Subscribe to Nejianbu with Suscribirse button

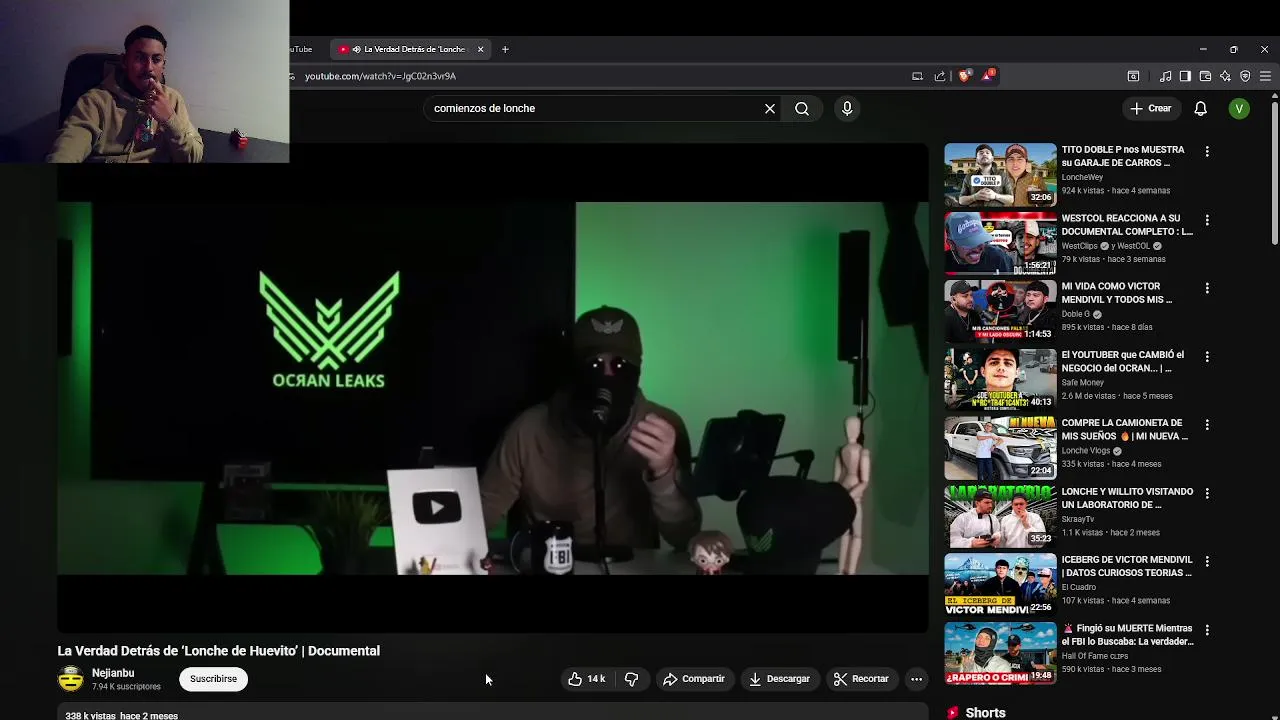pos(213,679)
